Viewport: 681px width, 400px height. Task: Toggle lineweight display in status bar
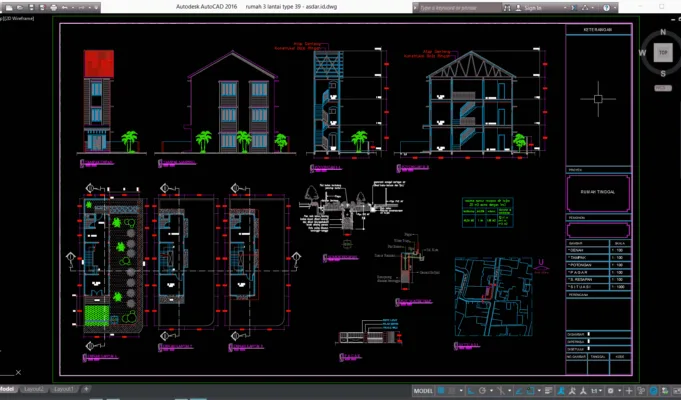548,391
